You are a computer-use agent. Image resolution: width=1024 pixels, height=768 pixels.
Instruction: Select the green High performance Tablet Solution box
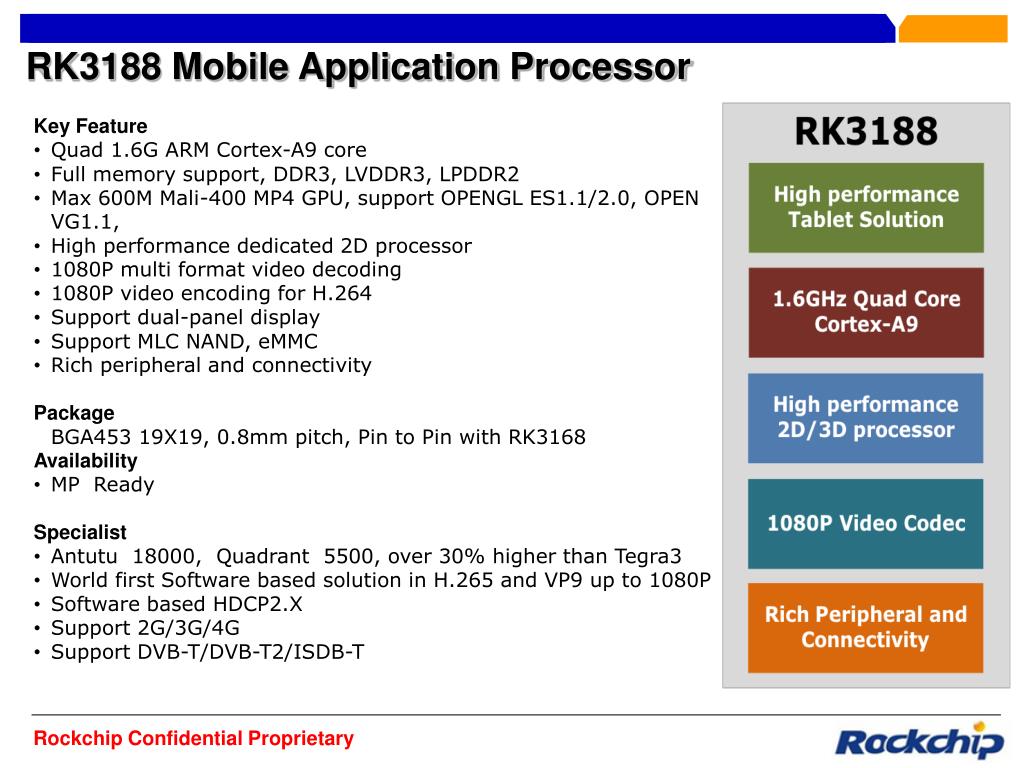pos(866,208)
